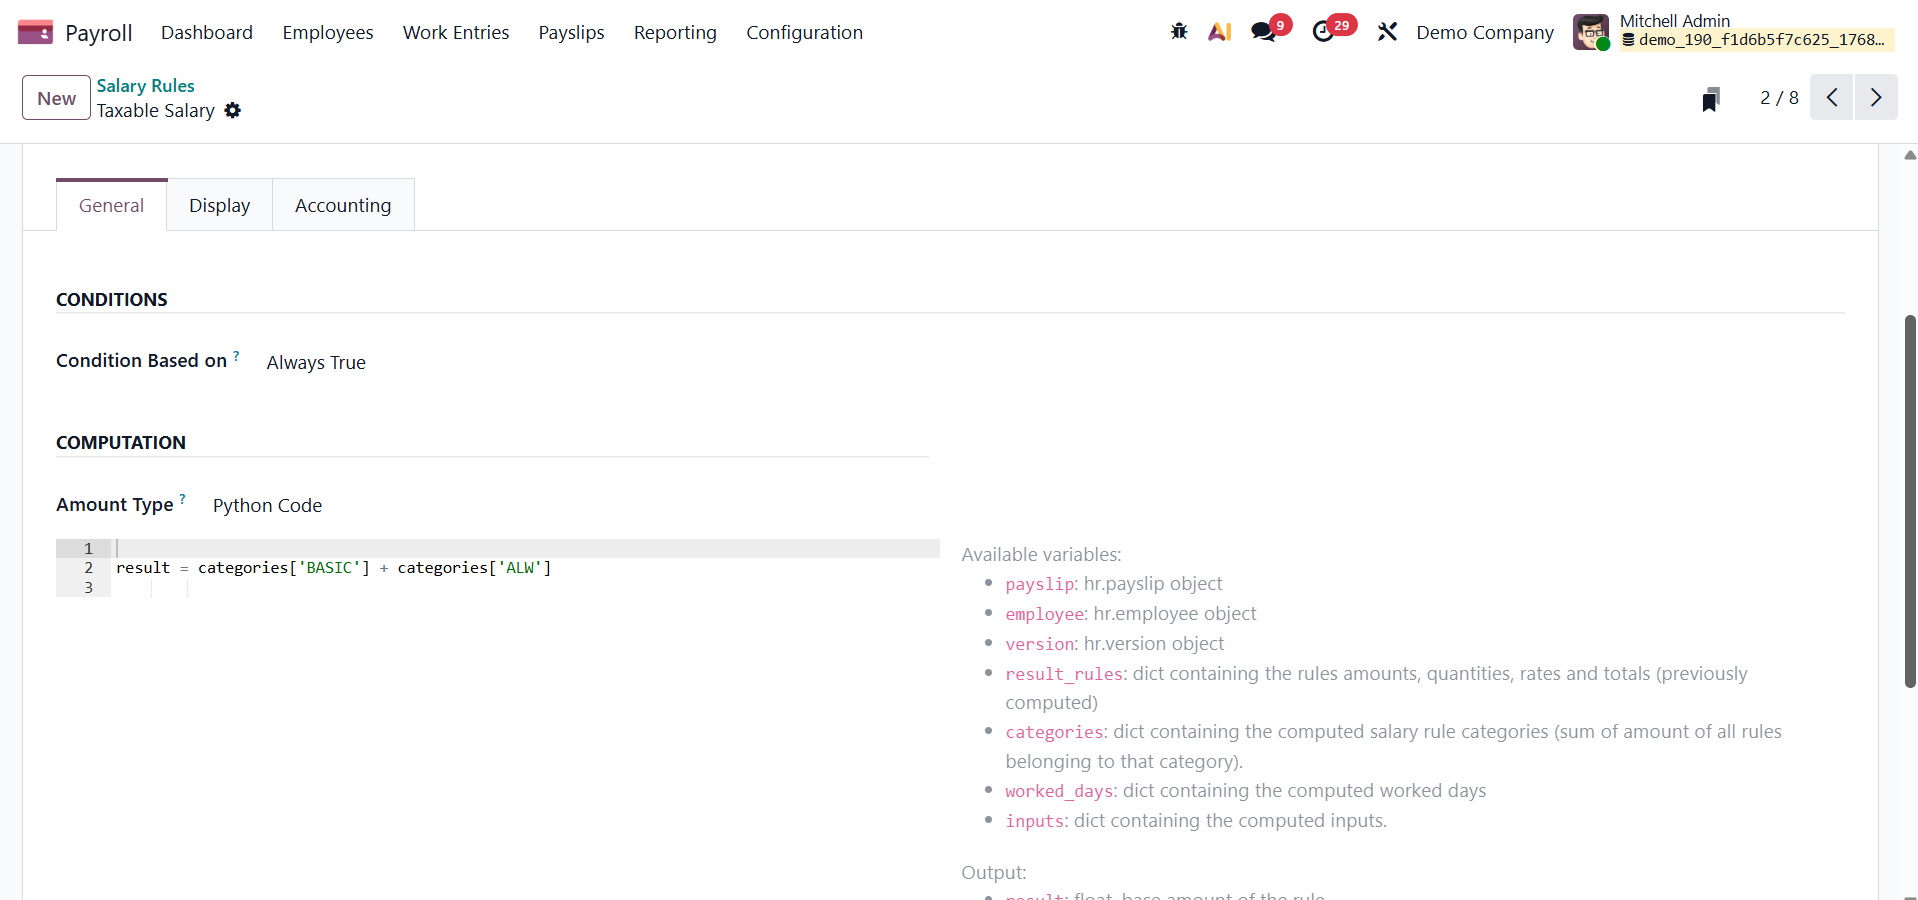1918x900 pixels.
Task: Open the Reporting menu
Action: click(675, 33)
